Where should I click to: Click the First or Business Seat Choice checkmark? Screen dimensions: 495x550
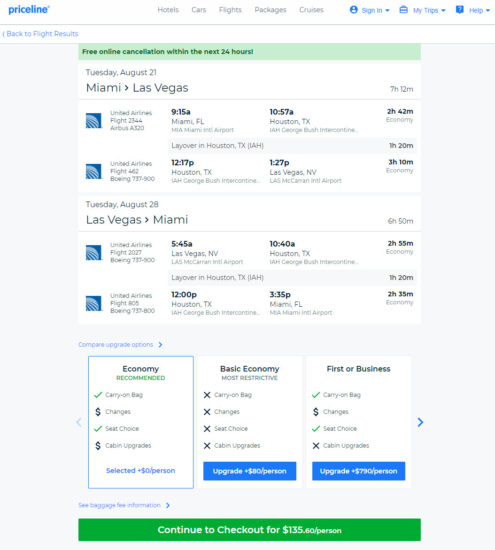(316, 429)
